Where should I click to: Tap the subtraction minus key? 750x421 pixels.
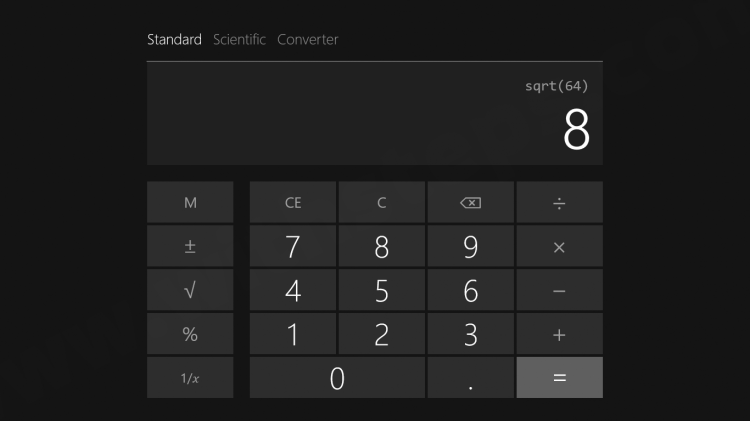[x=559, y=290]
